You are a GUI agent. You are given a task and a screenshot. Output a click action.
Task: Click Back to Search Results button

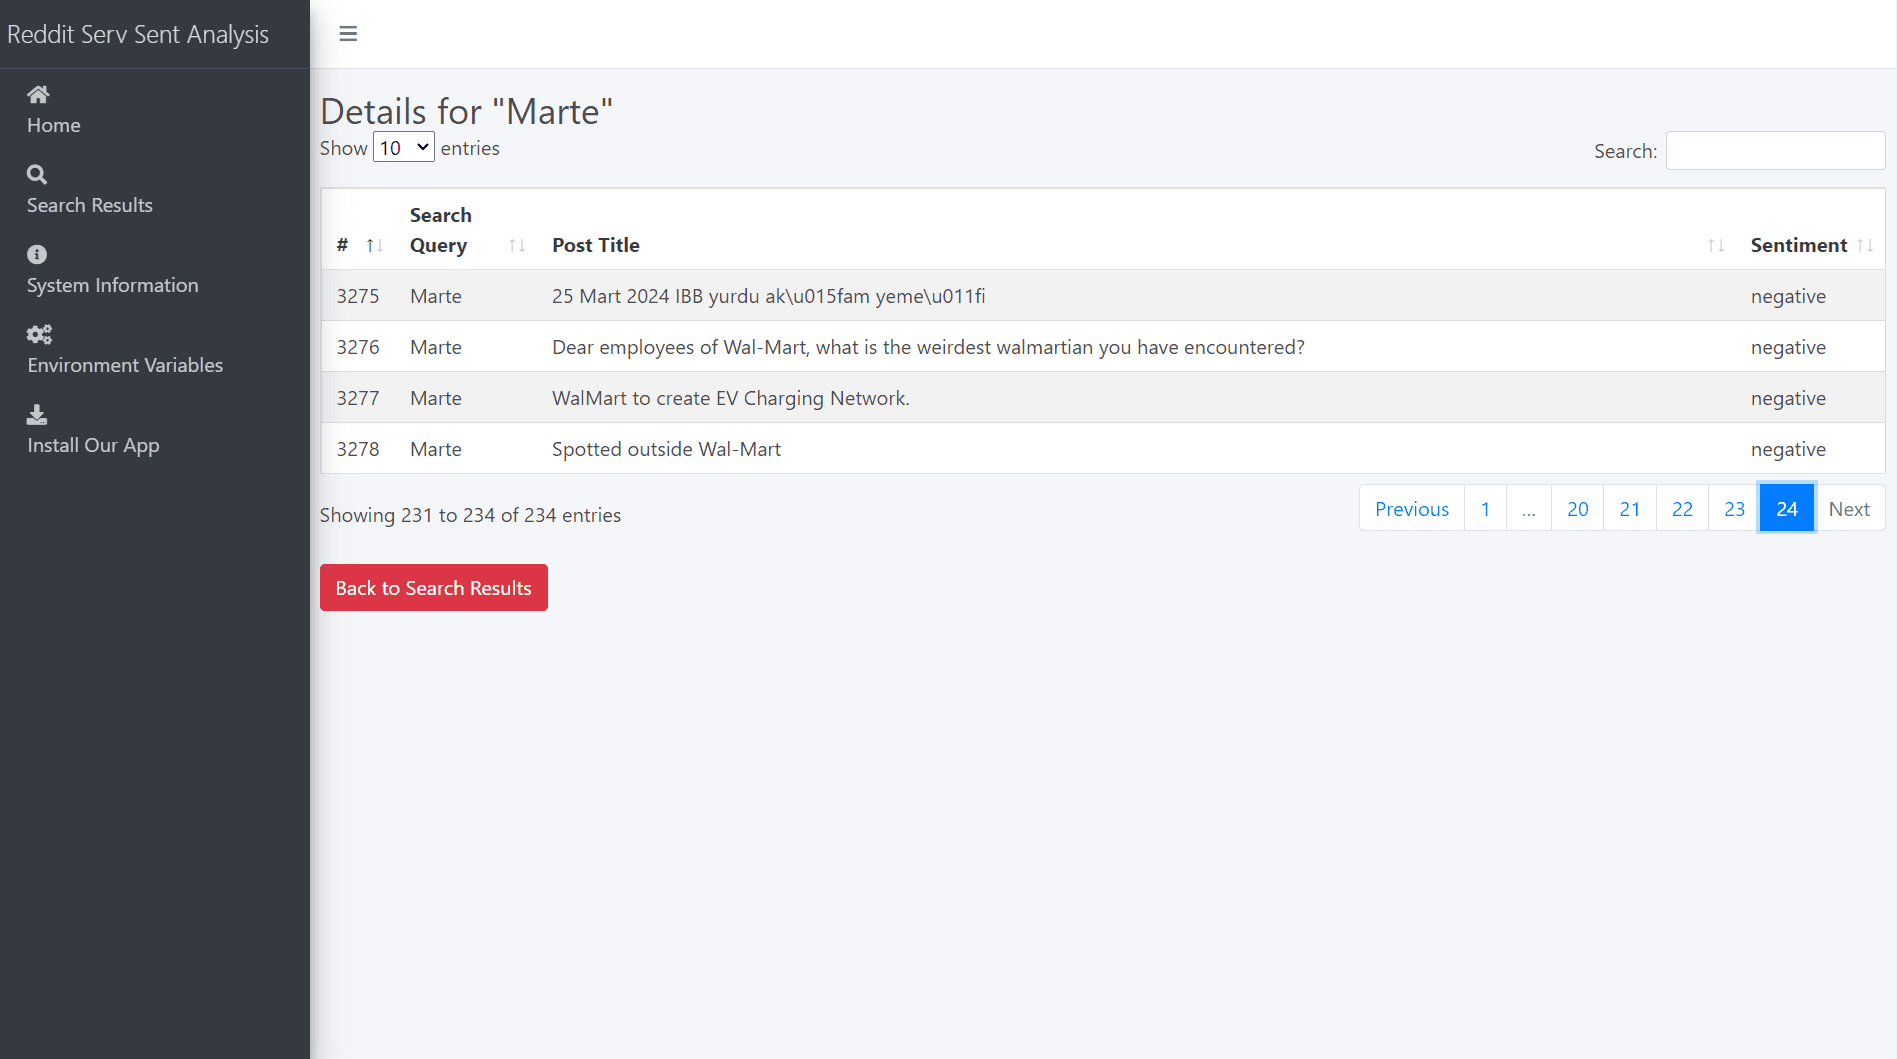point(433,588)
